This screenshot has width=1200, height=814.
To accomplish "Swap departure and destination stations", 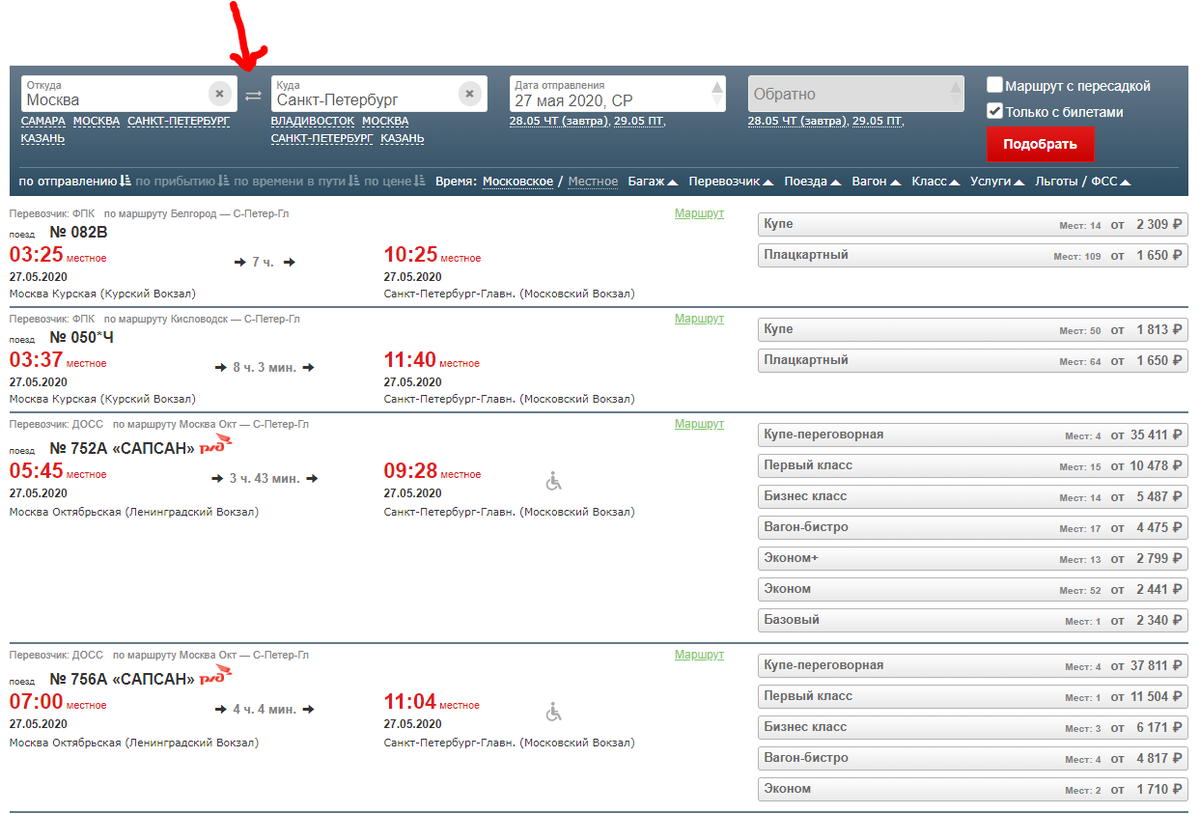I will 253,95.
